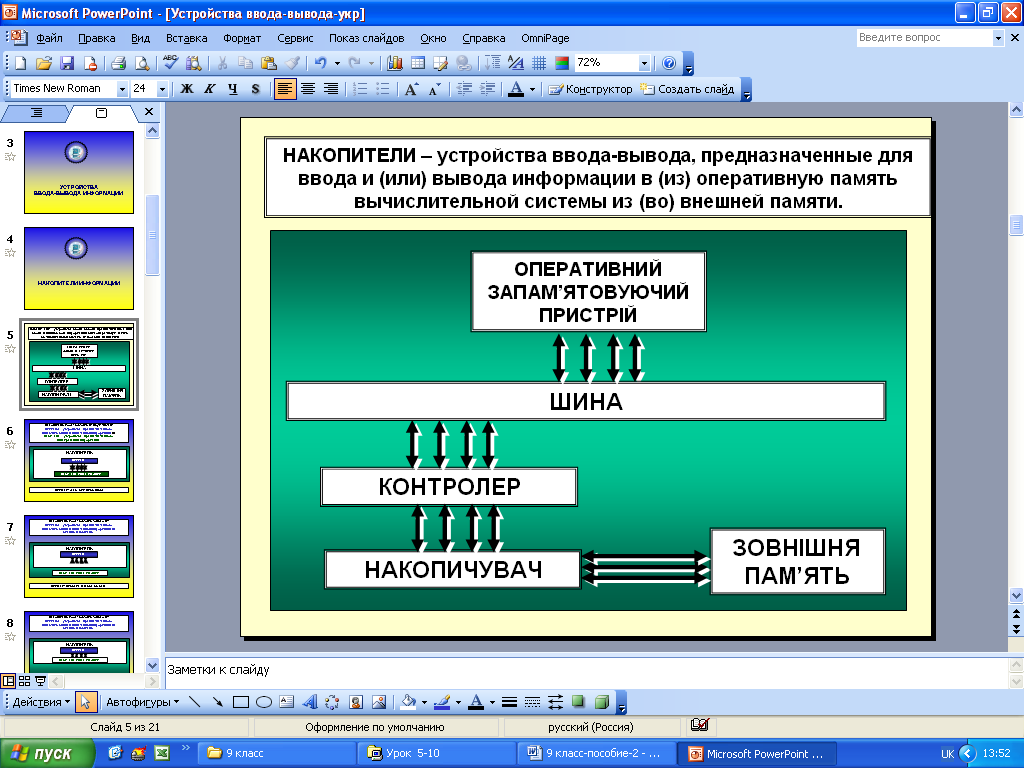Undo the last action
The height and width of the screenshot is (768, 1024).
point(320,63)
